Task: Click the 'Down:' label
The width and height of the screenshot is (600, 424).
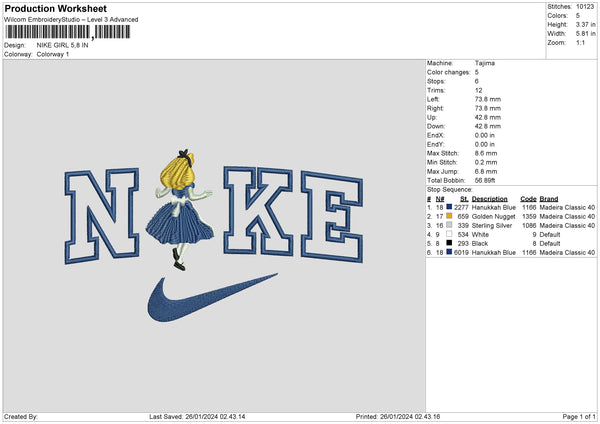Action: (436, 126)
